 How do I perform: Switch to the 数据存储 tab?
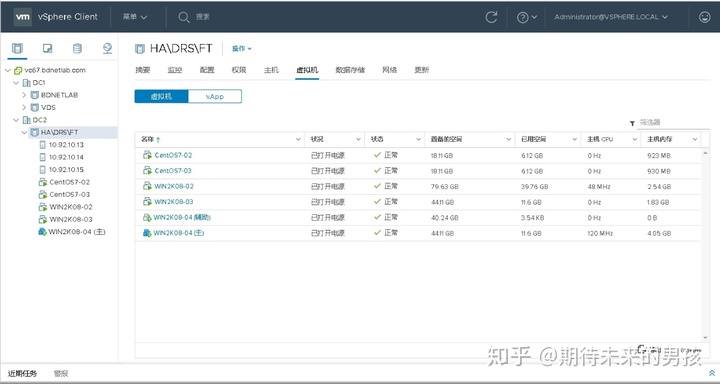(350, 70)
